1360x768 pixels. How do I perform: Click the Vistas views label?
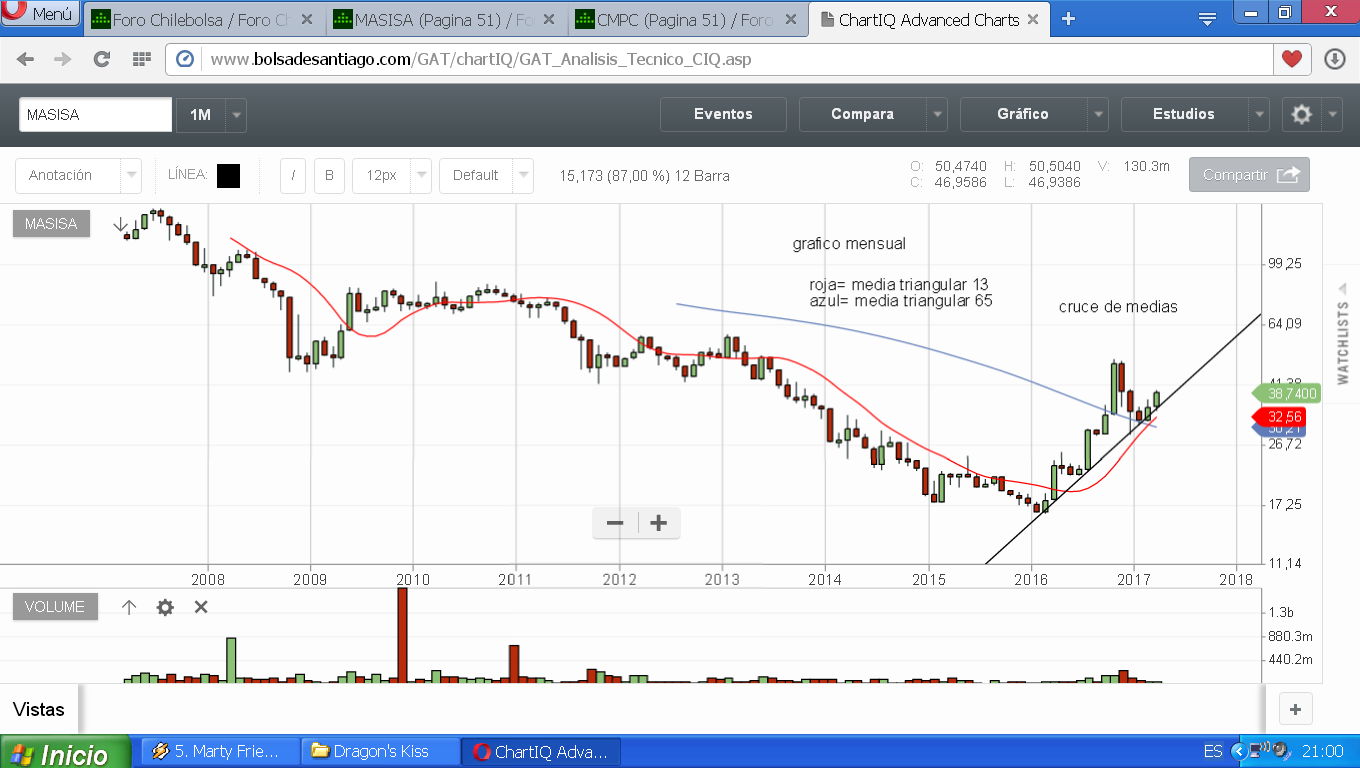pos(39,710)
